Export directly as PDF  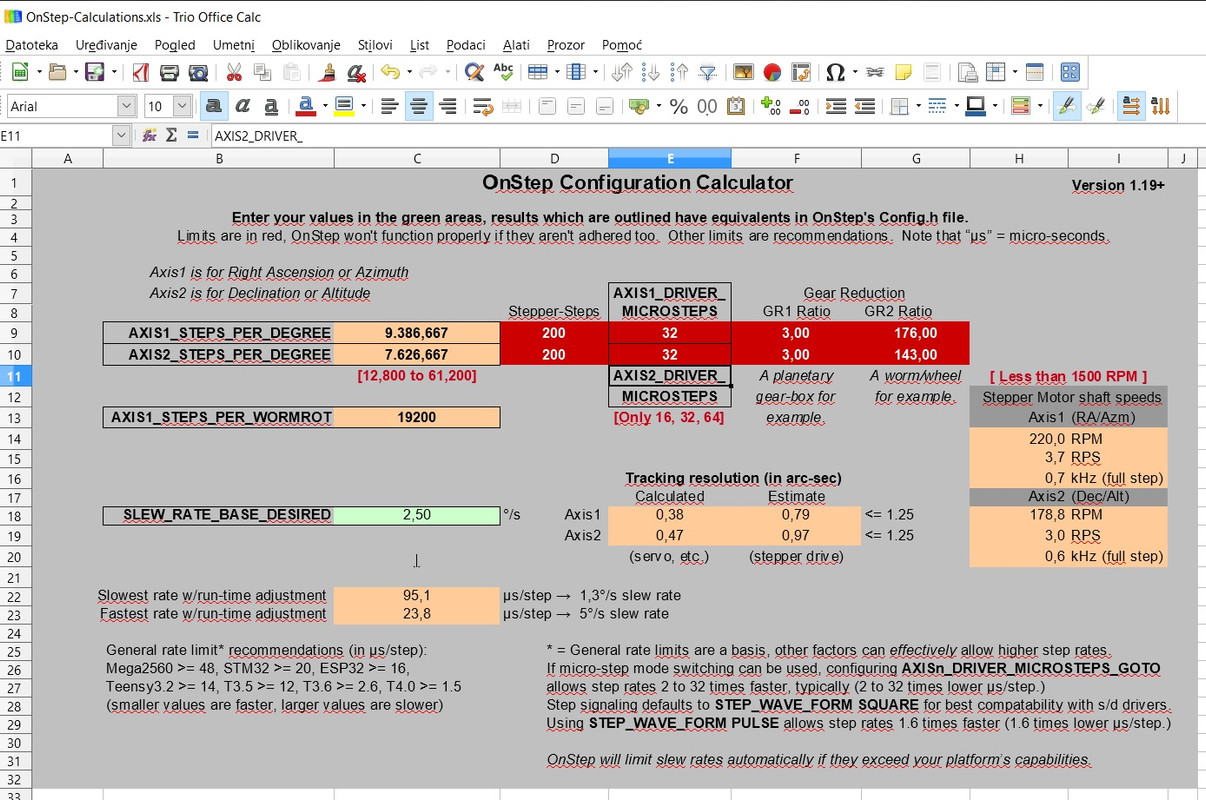pyautogui.click(x=141, y=72)
